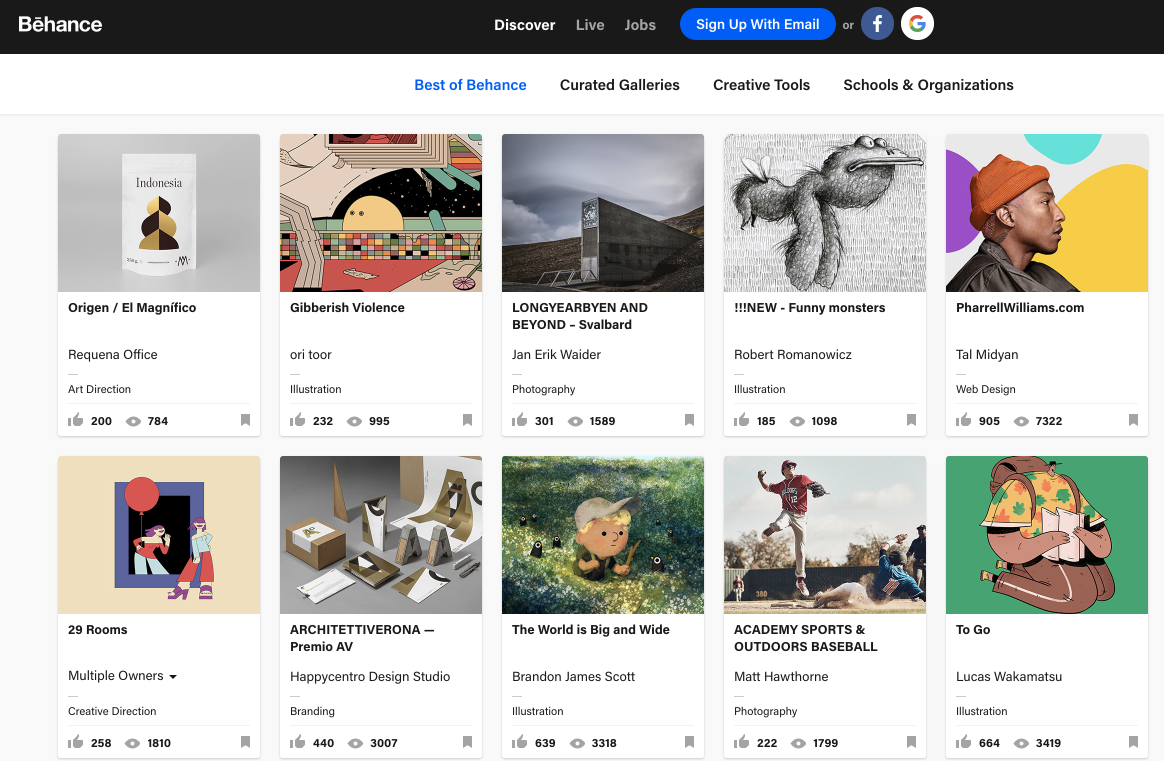1164x761 pixels.
Task: Open the Discover nav item
Action: coord(525,25)
